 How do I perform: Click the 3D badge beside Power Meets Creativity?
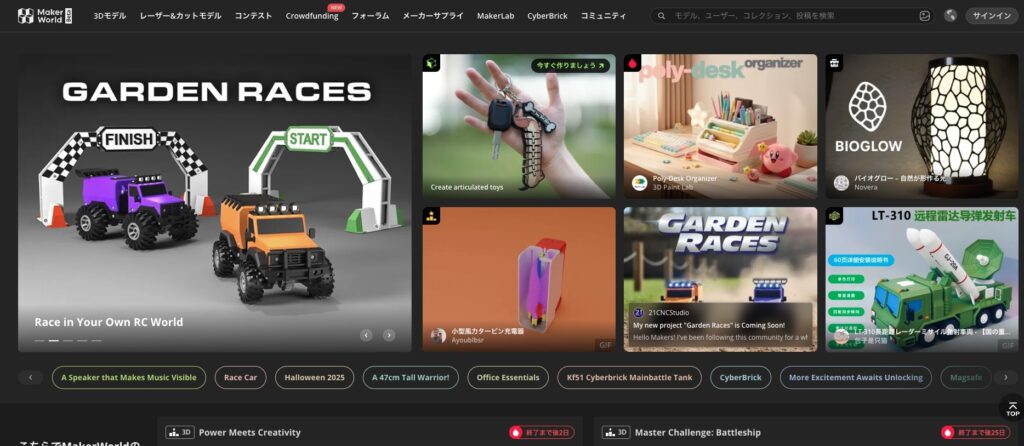pos(180,433)
